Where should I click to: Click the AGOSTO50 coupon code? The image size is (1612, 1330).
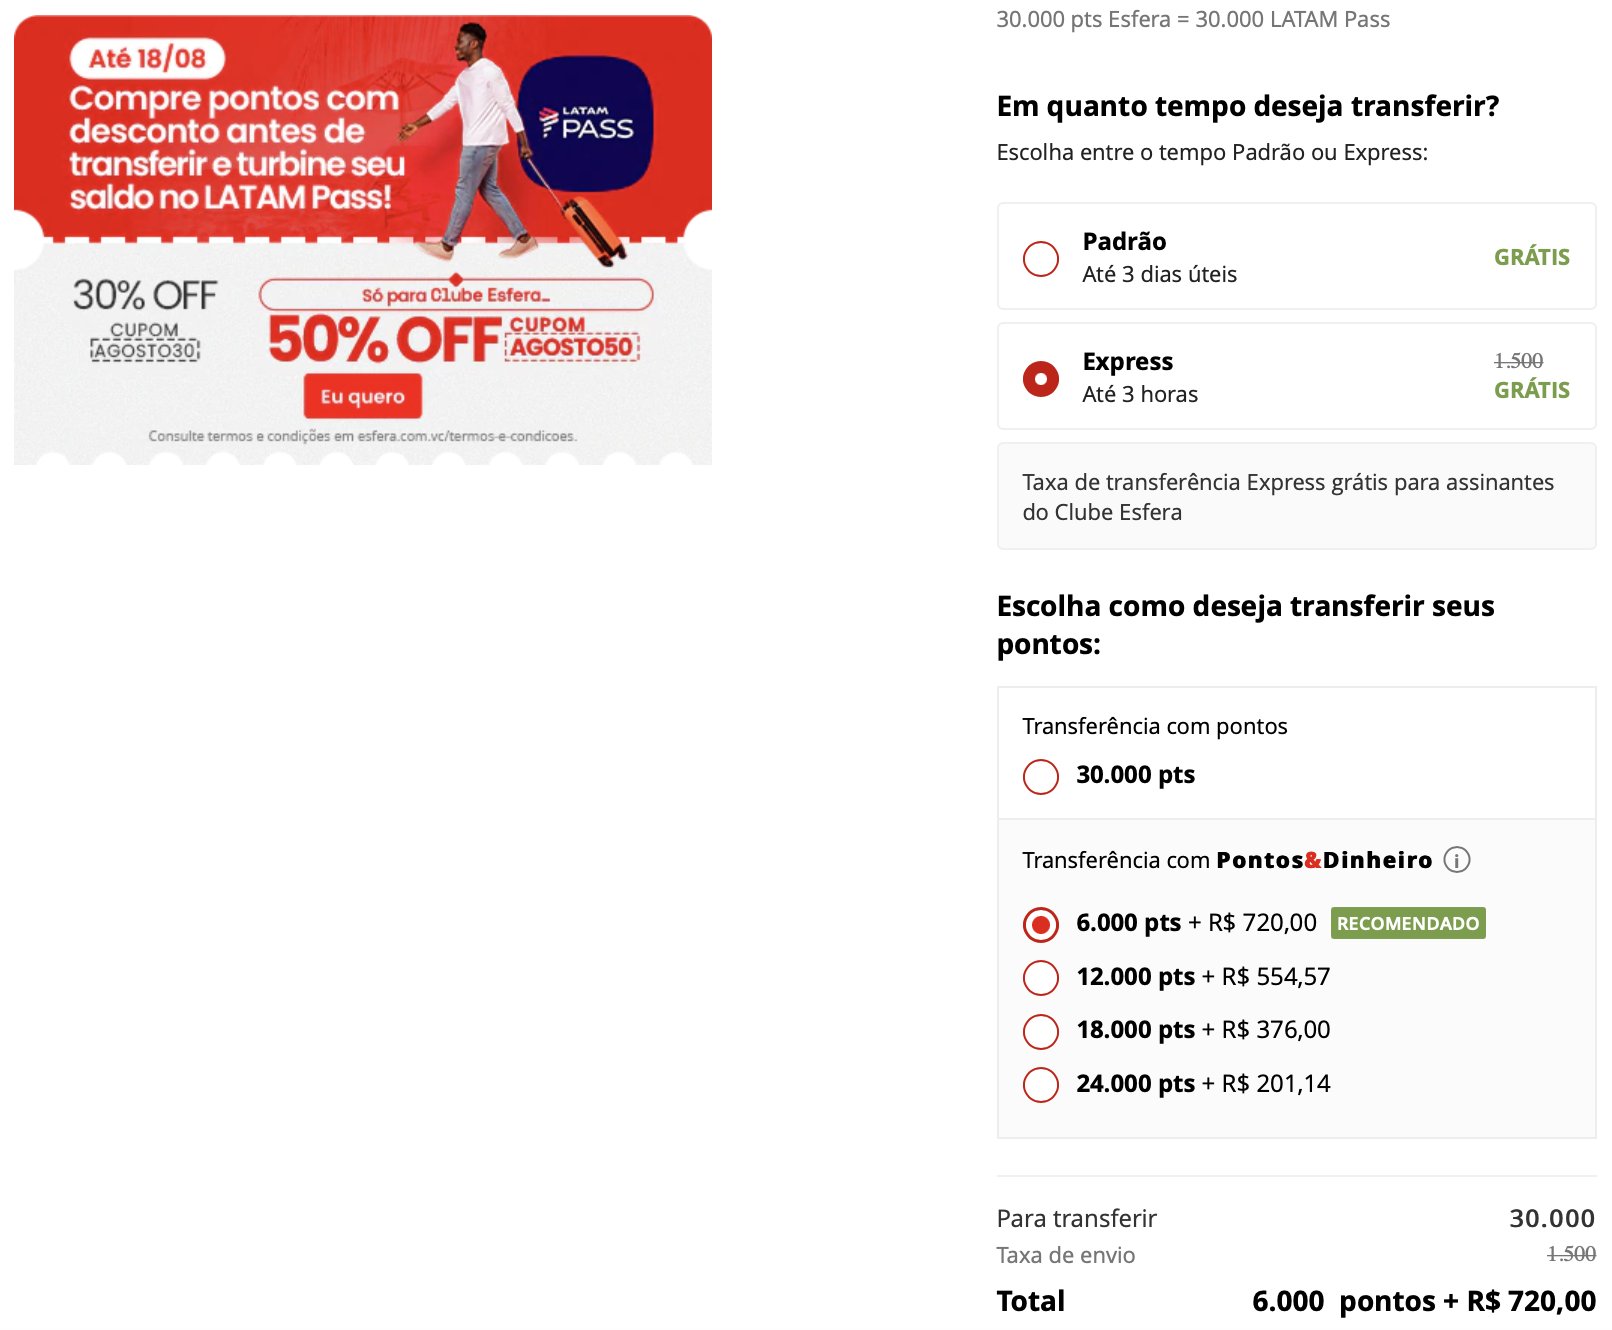coord(572,347)
